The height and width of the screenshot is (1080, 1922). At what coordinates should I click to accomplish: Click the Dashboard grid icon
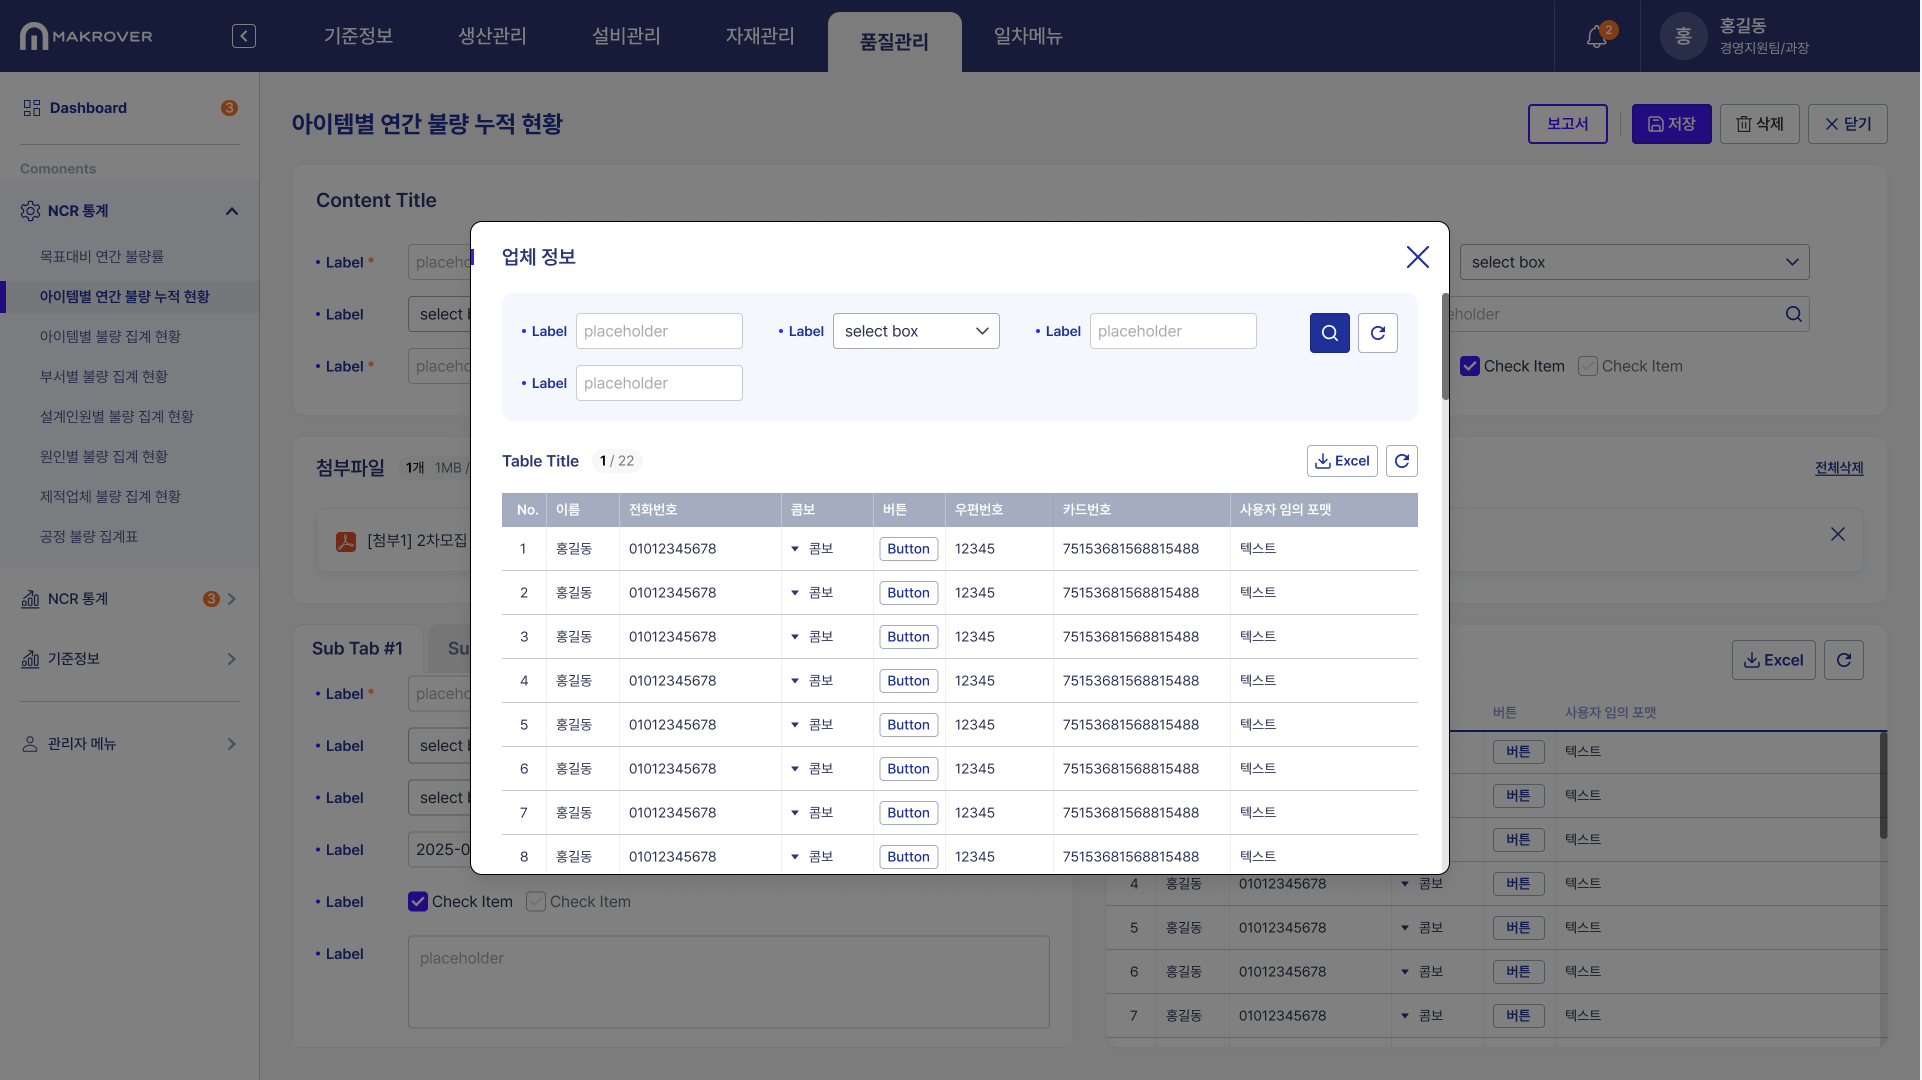click(32, 108)
